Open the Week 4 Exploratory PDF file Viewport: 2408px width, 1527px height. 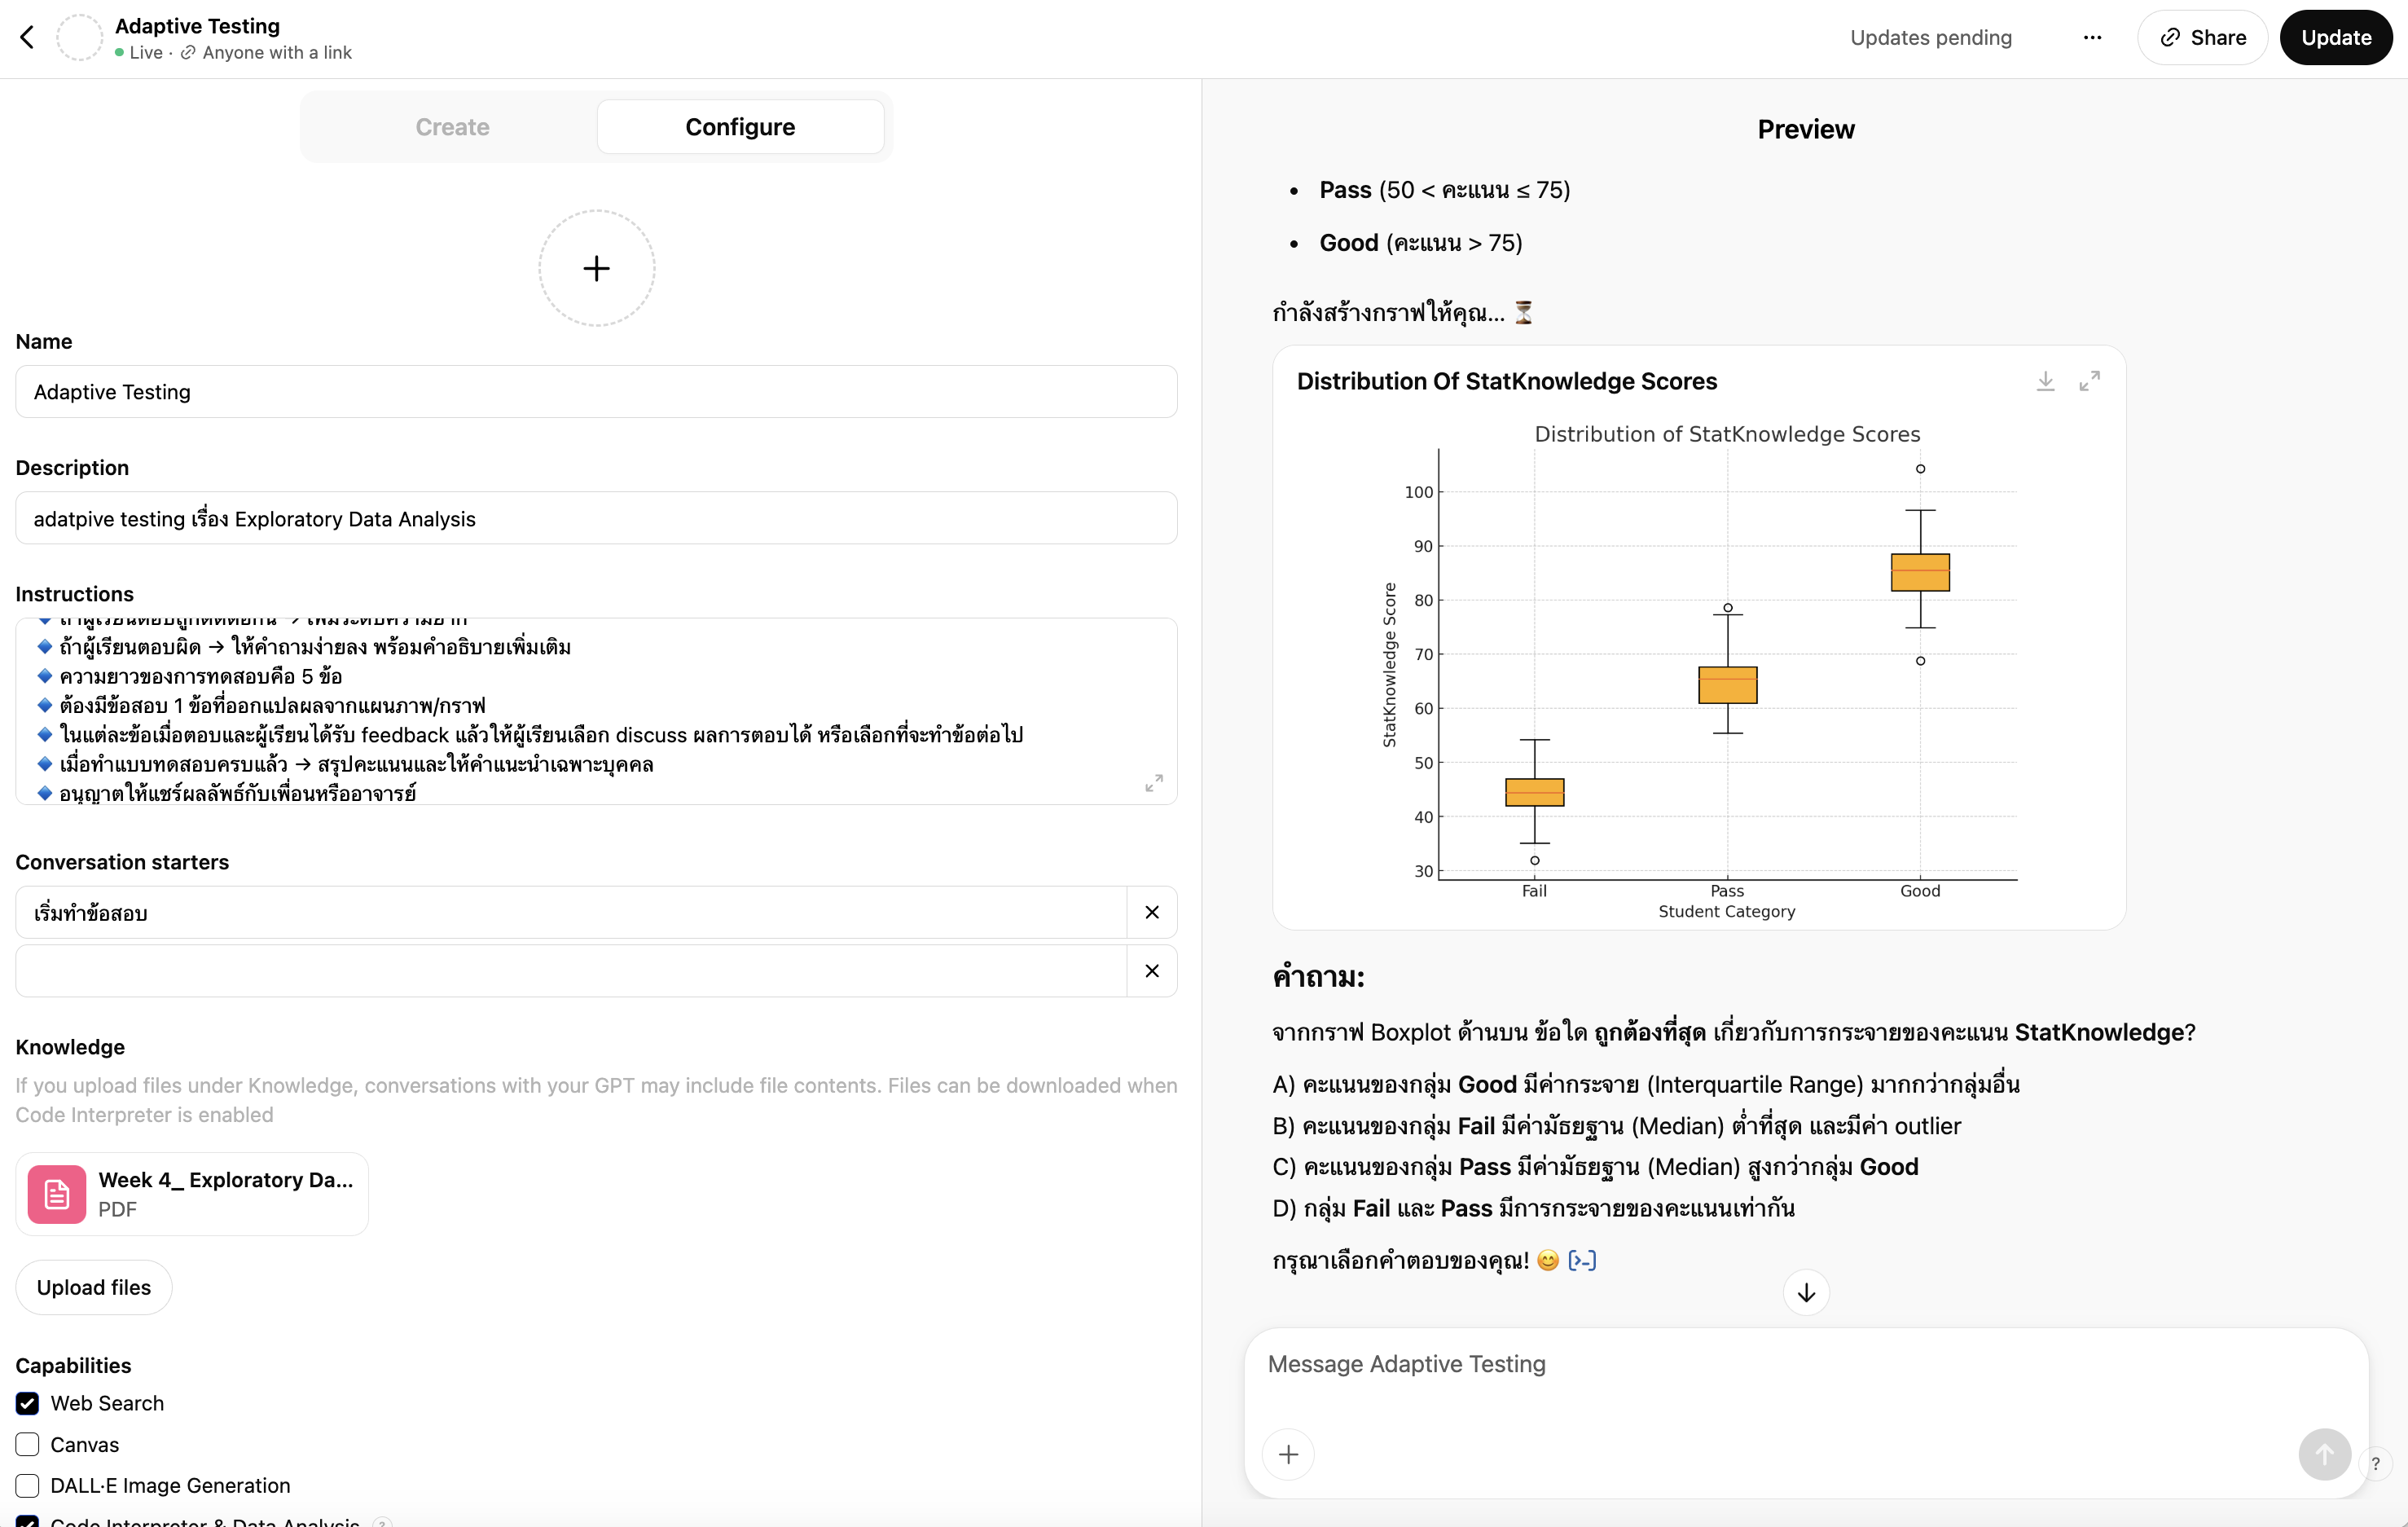tap(192, 1194)
